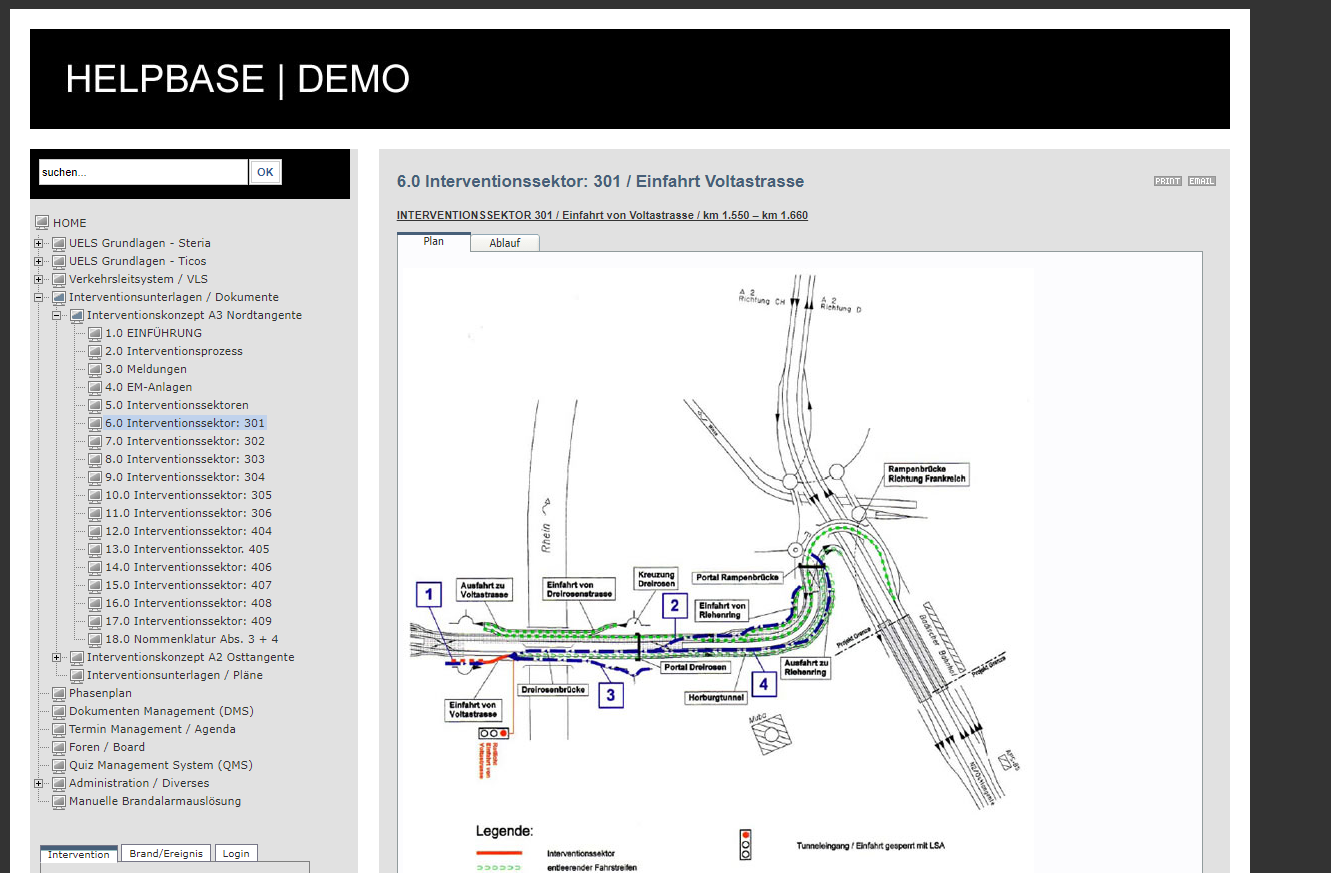The image size is (1331, 873).
Task: Expand Interventionskonzept A2 Osttangente node
Action: click(57, 657)
